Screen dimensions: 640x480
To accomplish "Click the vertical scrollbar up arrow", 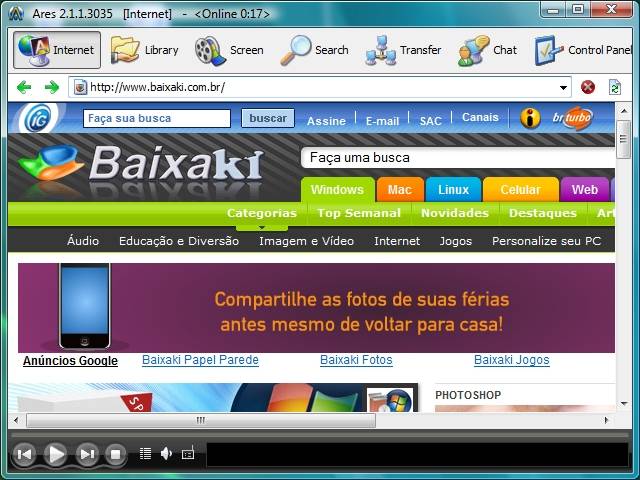I will 624,111.
